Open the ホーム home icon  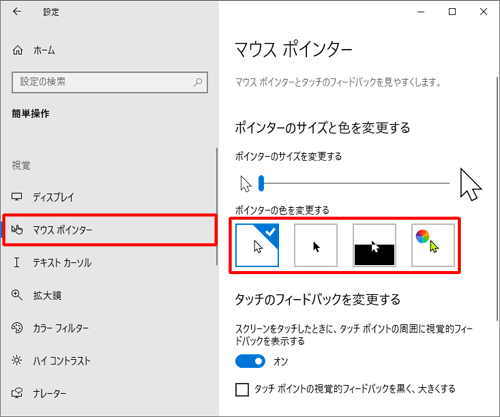pos(18,50)
